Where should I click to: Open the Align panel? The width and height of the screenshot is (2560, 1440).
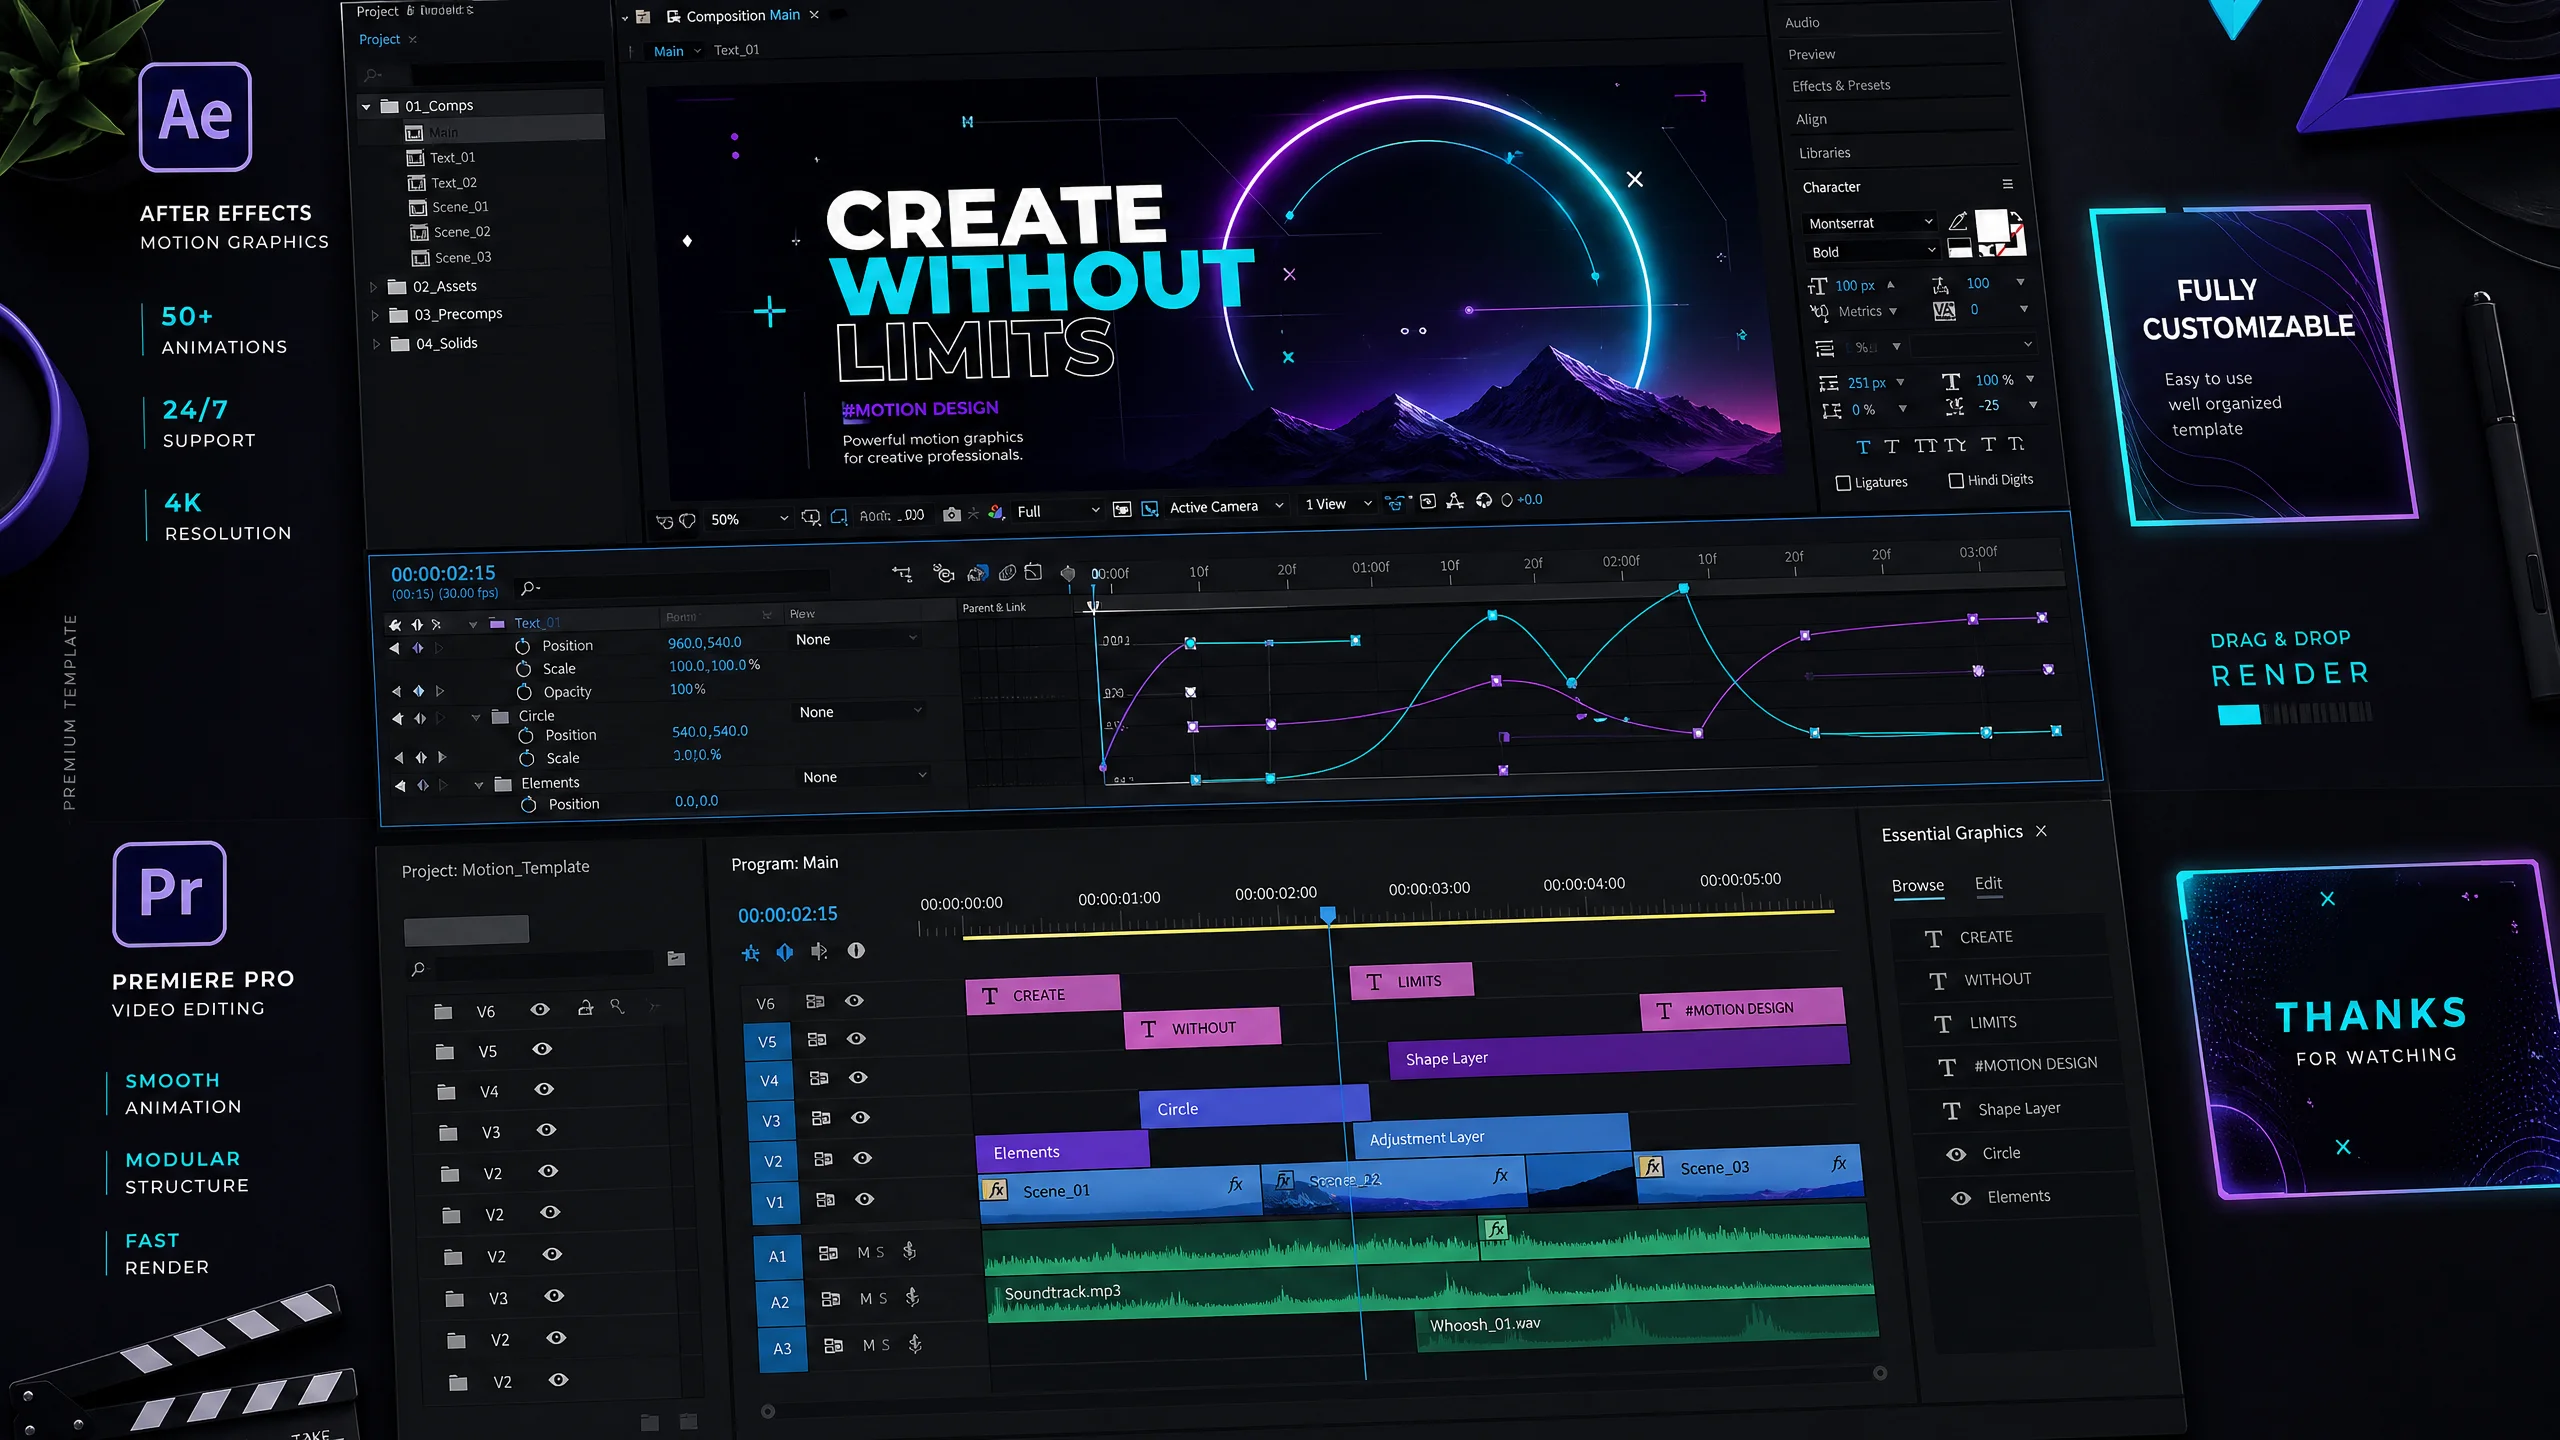point(1811,119)
